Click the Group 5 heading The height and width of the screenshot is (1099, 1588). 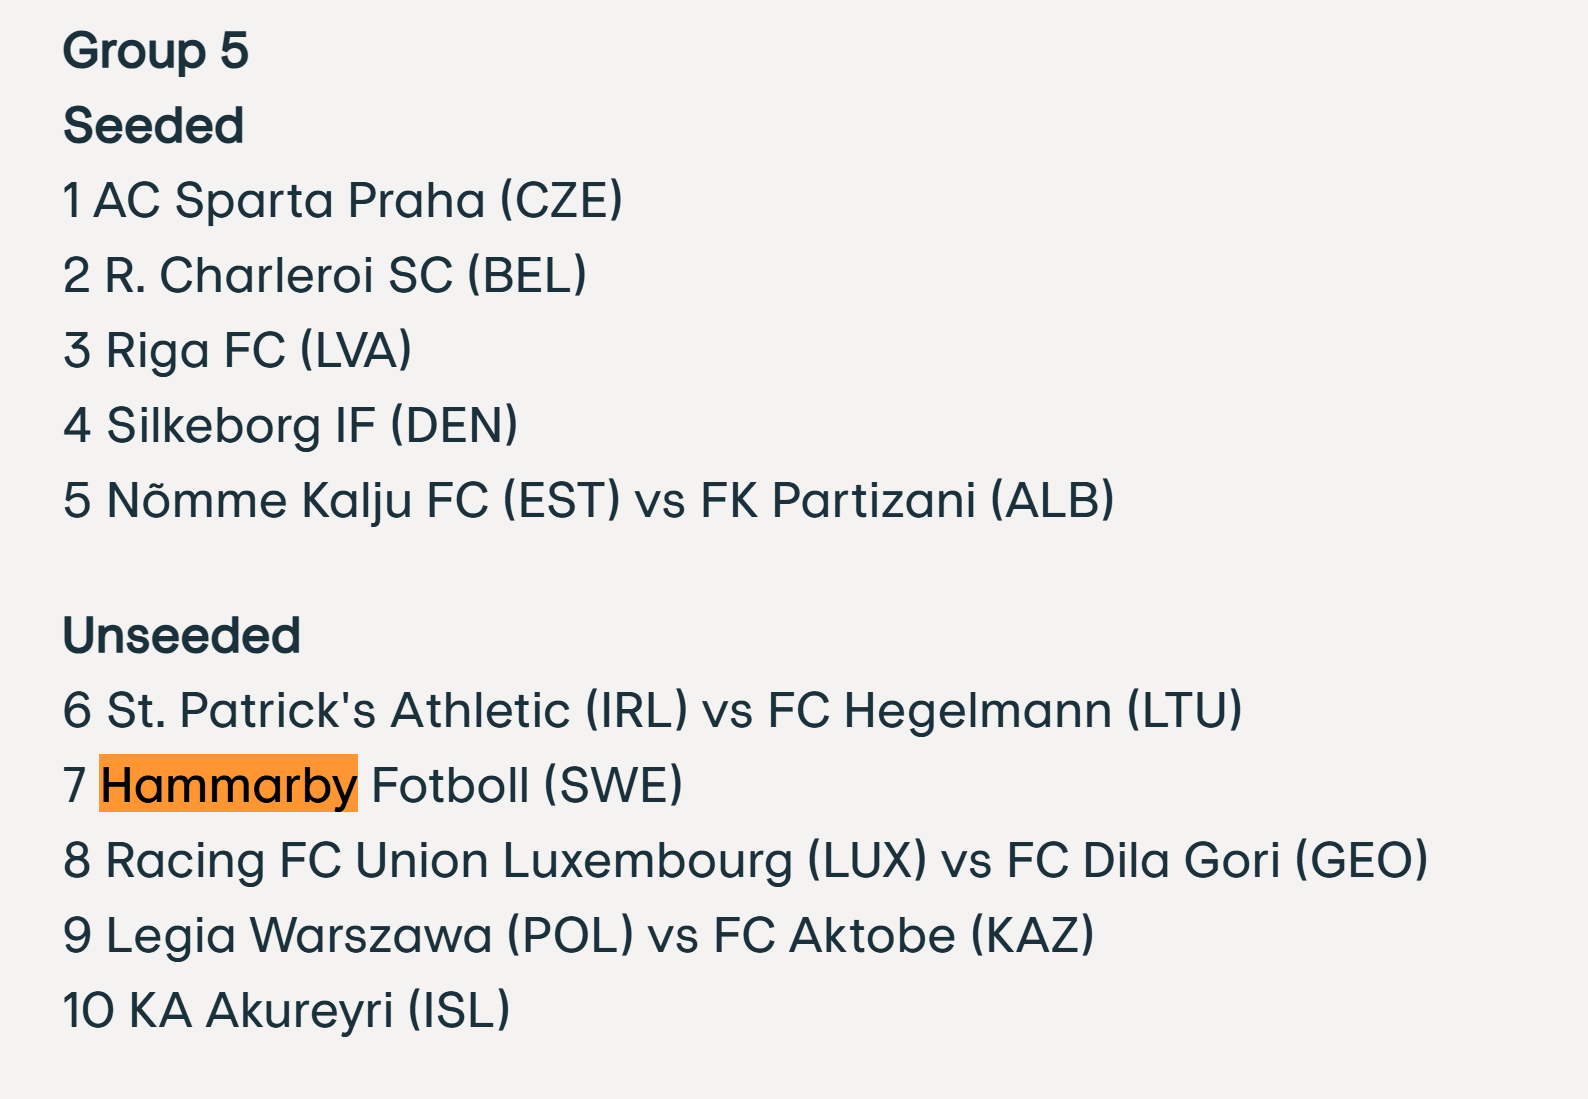[x=155, y=51]
